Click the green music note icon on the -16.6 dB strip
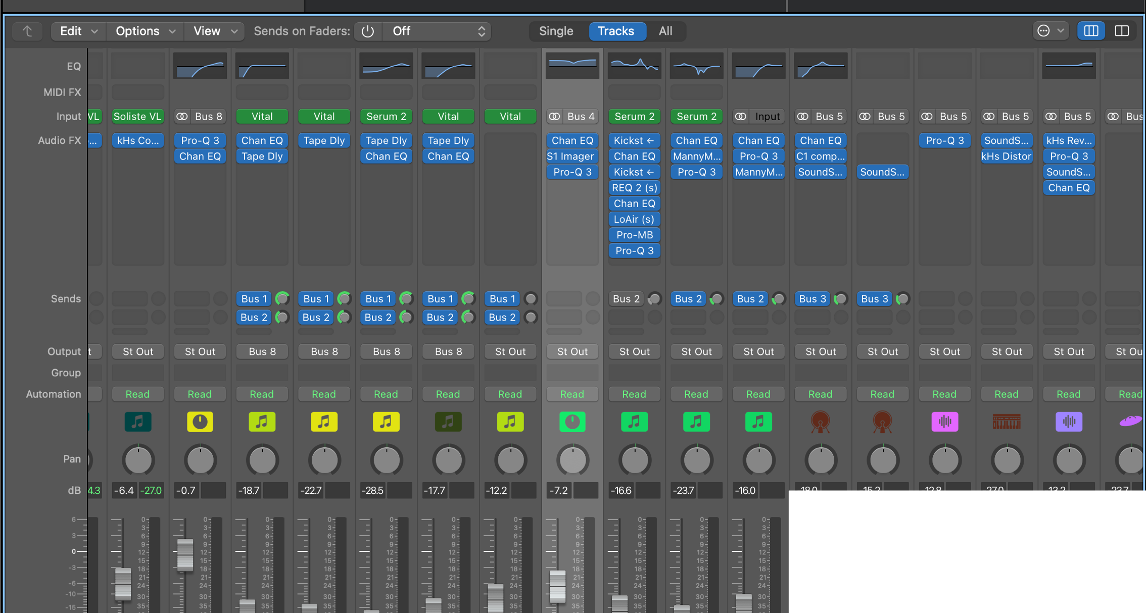 point(634,422)
